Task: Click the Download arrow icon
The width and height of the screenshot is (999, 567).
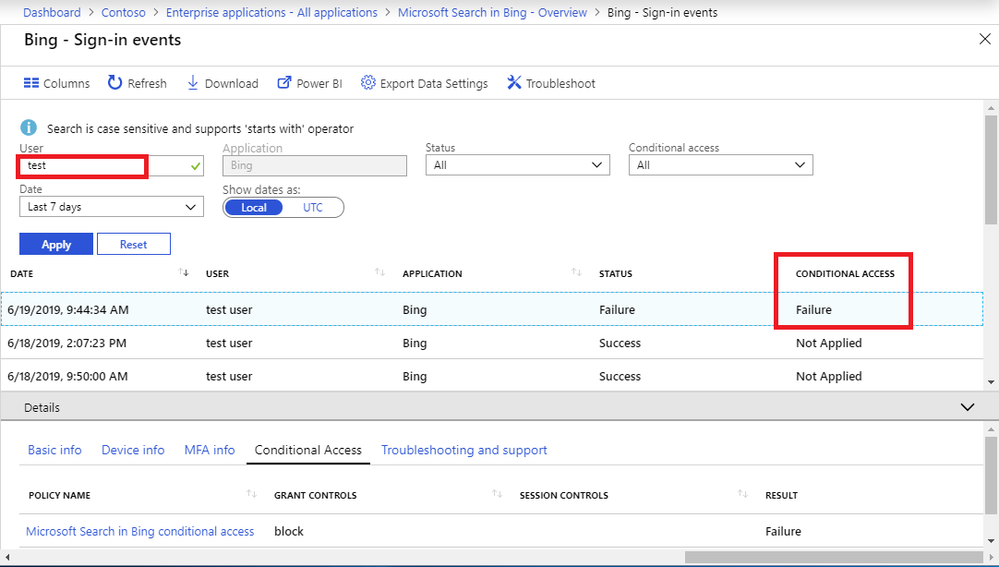Action: tap(192, 83)
